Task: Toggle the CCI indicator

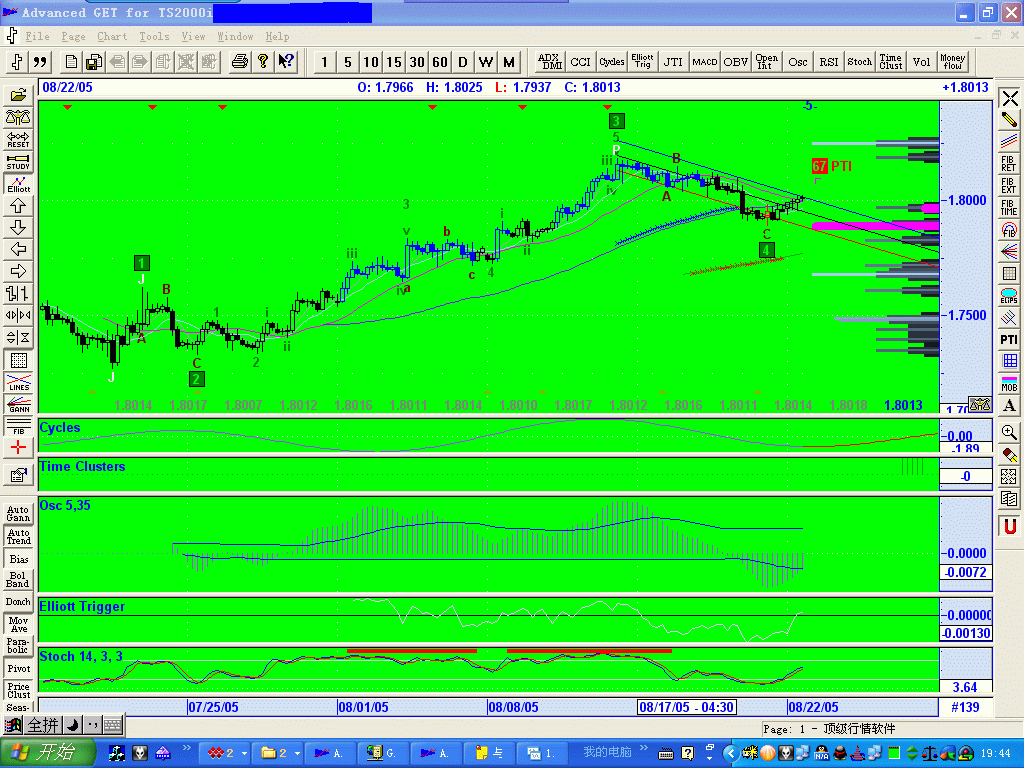Action: [x=581, y=62]
